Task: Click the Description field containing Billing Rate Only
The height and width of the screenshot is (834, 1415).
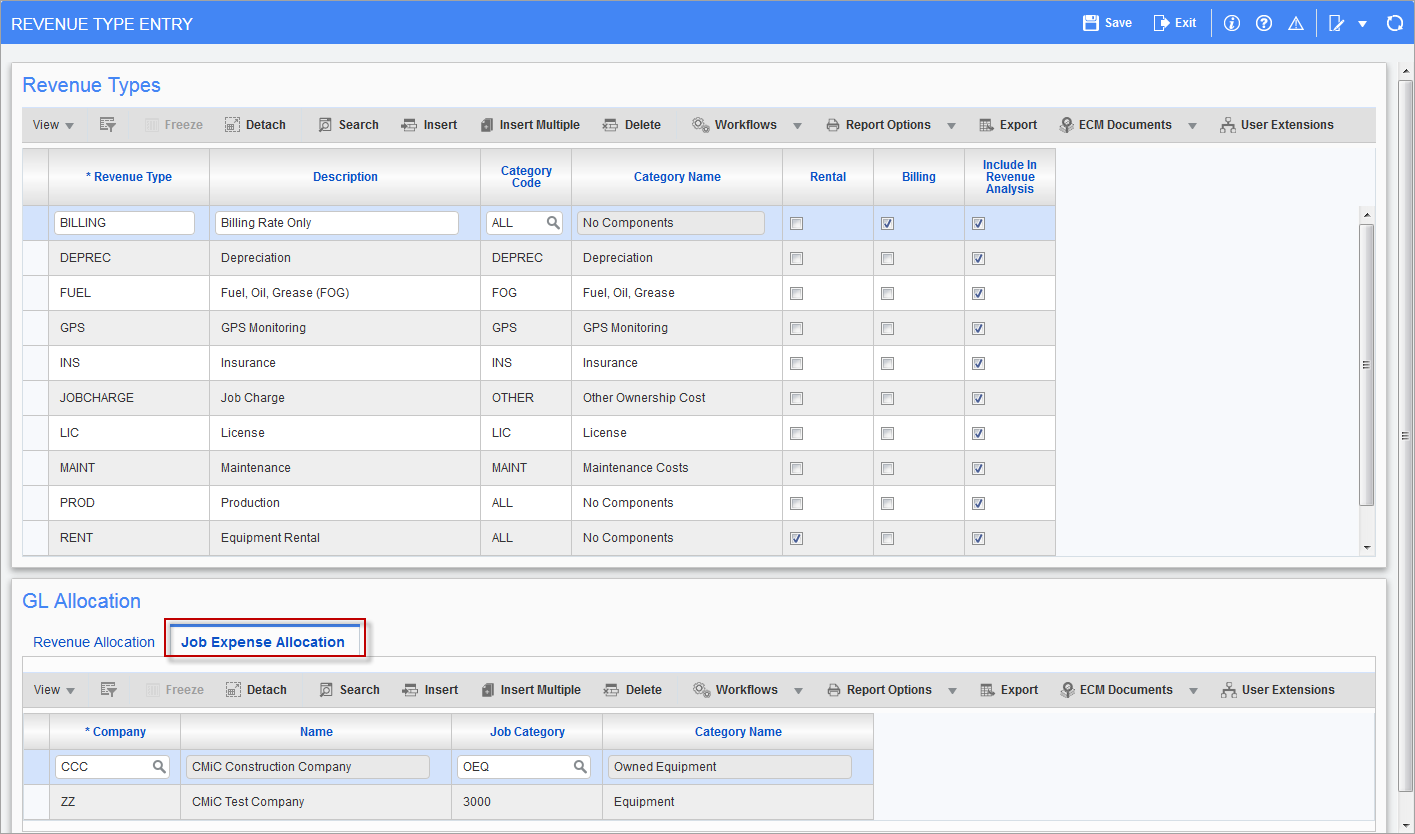Action: (336, 223)
